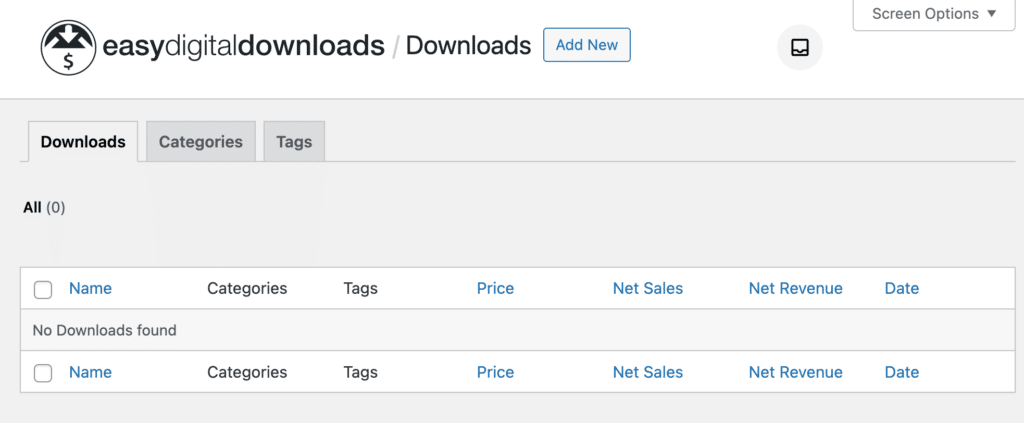Sort by Name in header row
The image size is (1024, 423).
coord(90,288)
